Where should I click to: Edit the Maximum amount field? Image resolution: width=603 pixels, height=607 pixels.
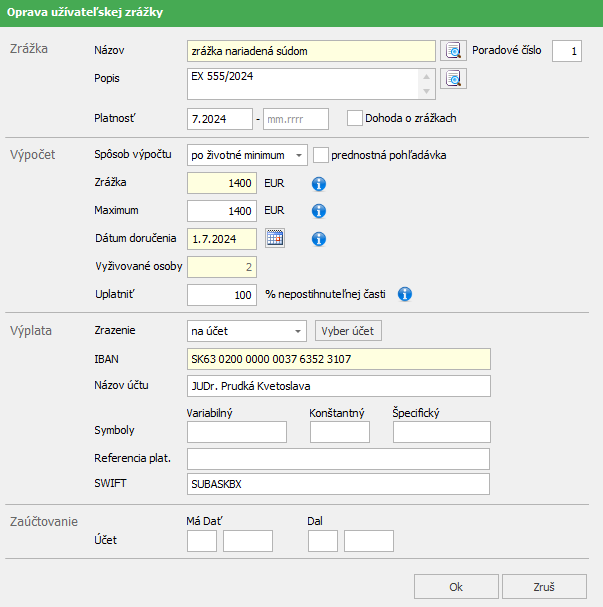point(222,211)
